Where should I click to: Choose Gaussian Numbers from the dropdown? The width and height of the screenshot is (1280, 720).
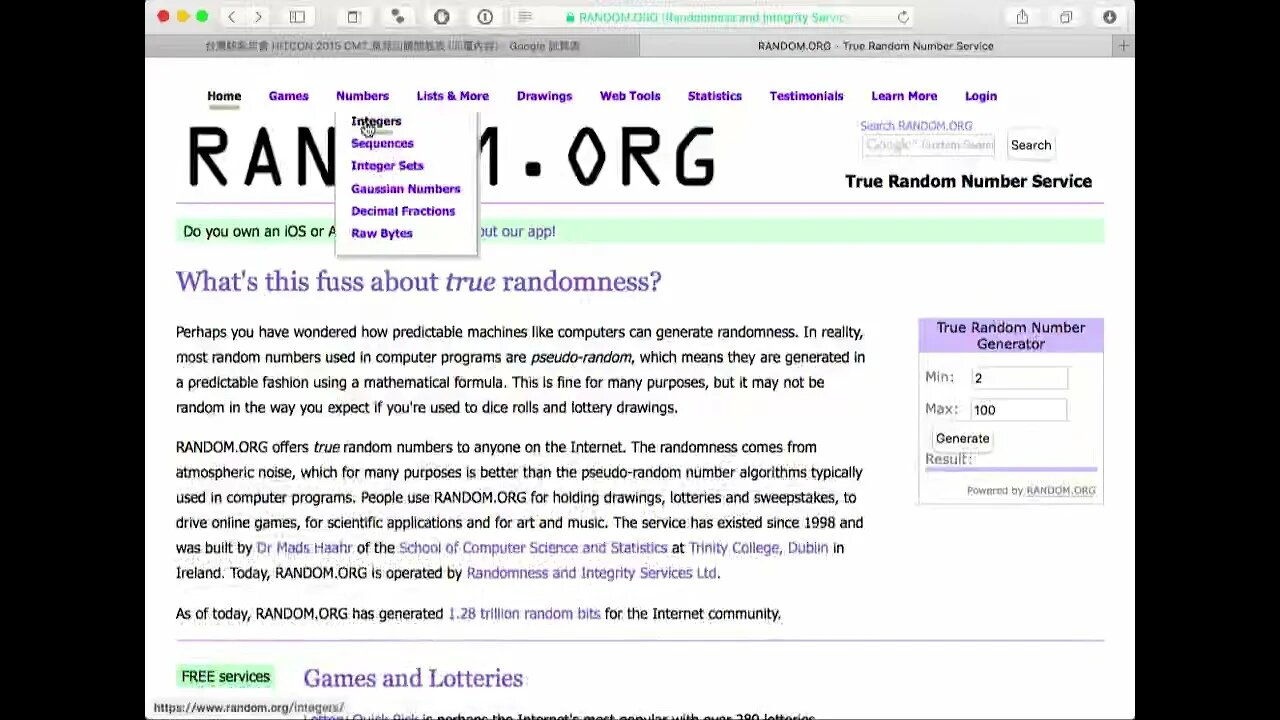(405, 189)
